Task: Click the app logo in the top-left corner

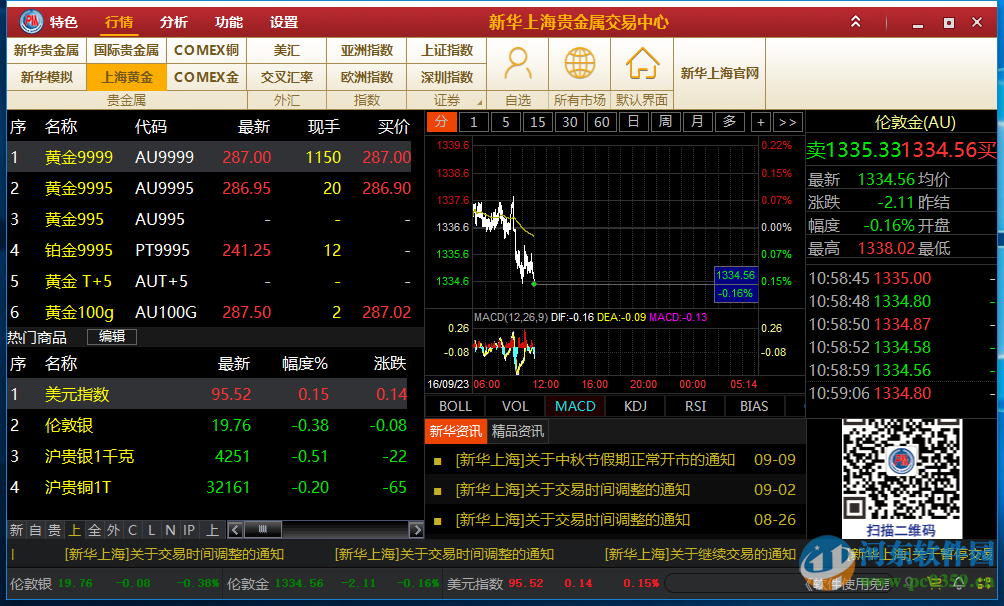Action: pyautogui.click(x=30, y=21)
